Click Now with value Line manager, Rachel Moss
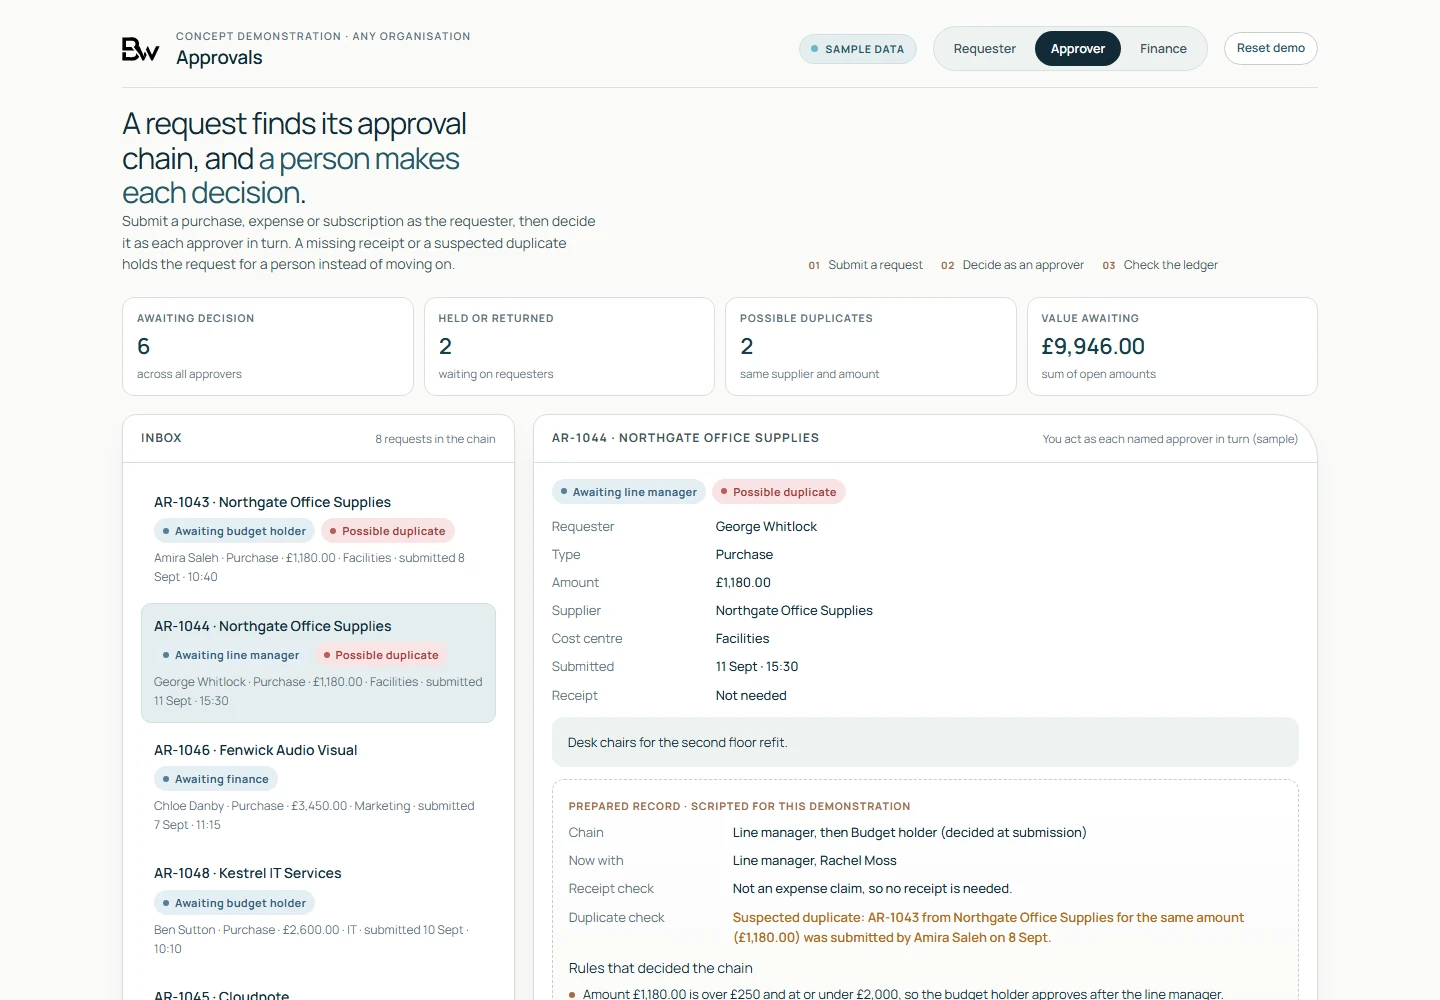 814,861
